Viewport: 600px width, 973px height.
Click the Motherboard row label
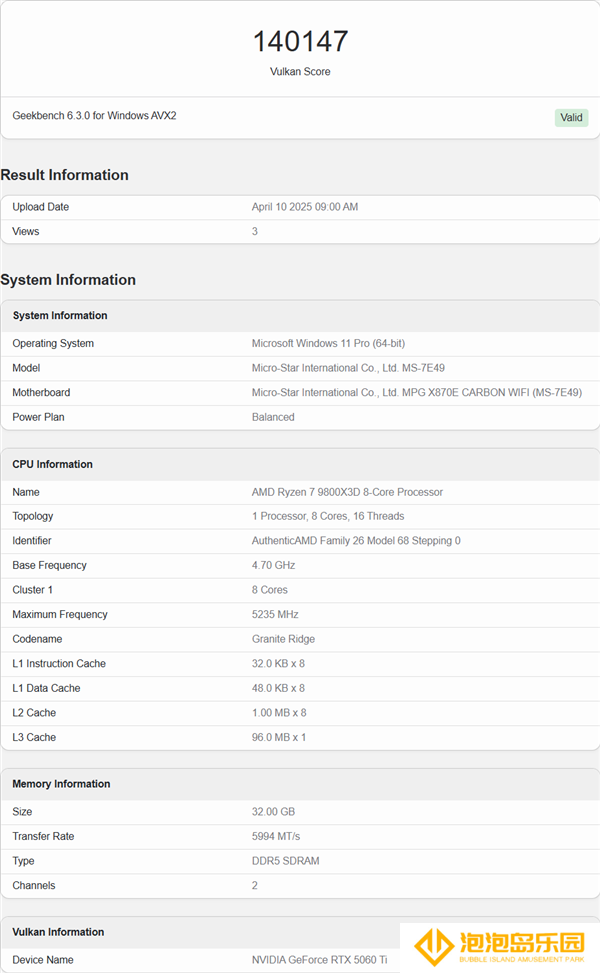41,392
